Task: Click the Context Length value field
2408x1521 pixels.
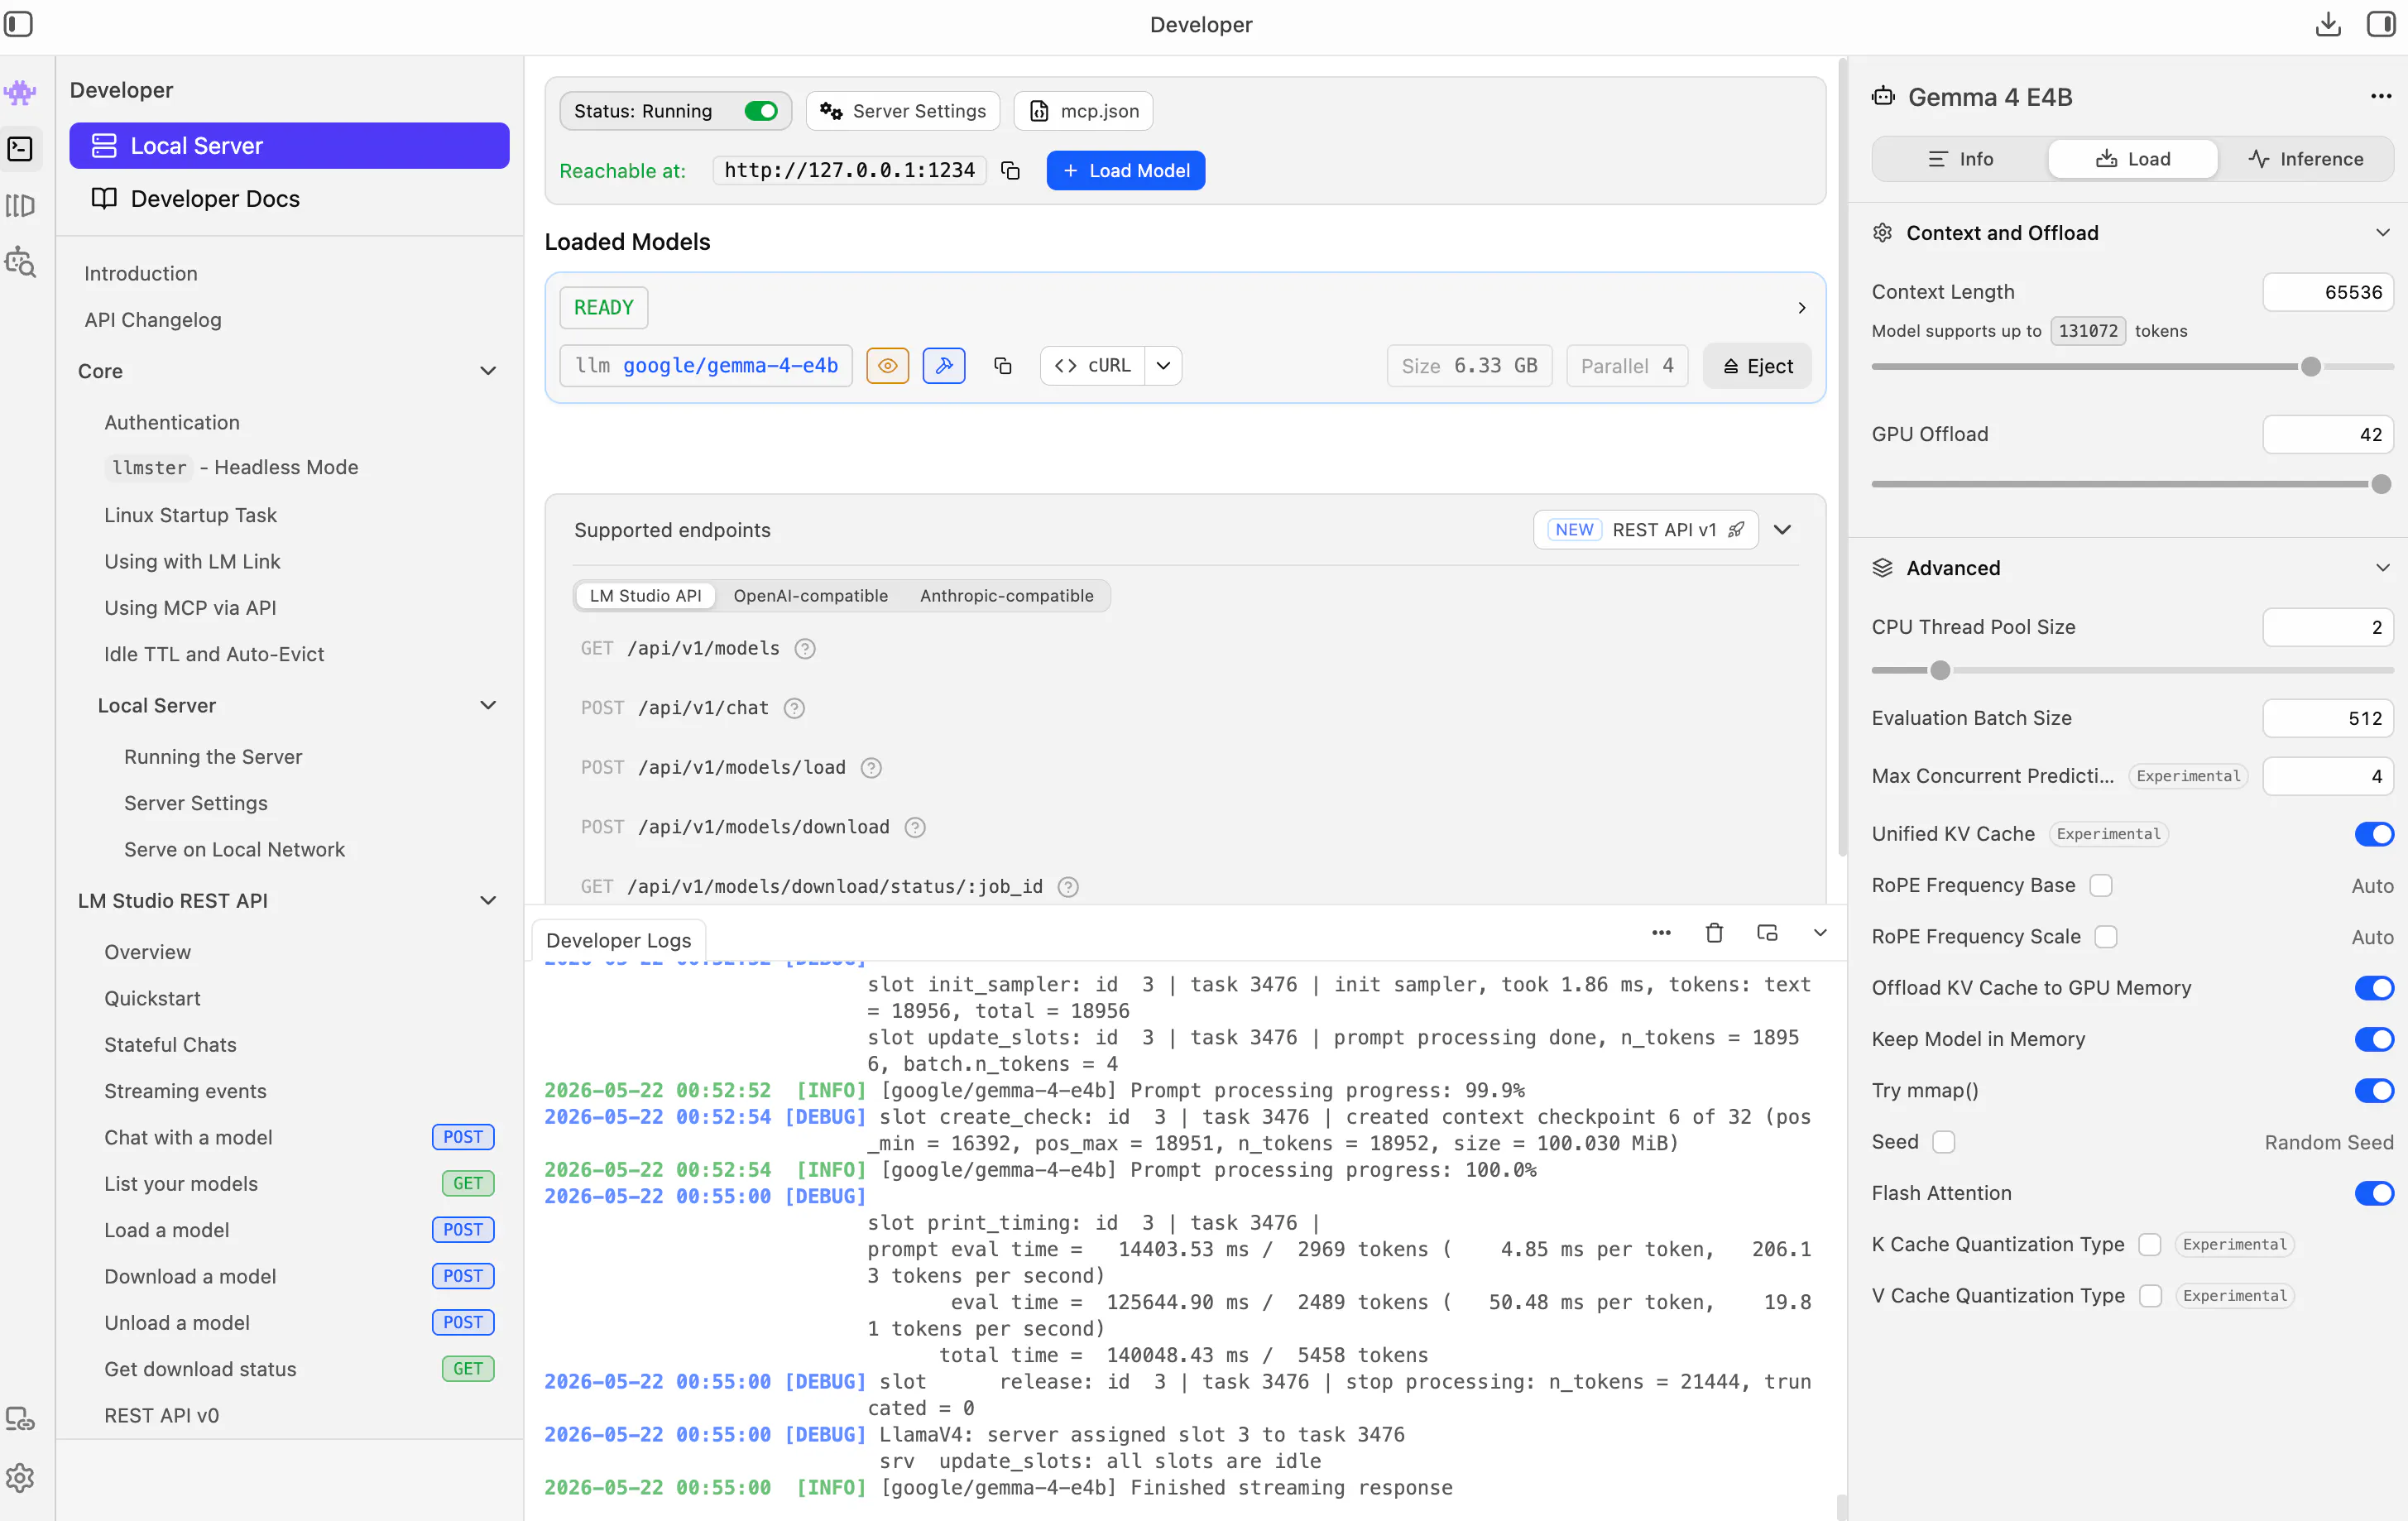Action: coord(2328,292)
